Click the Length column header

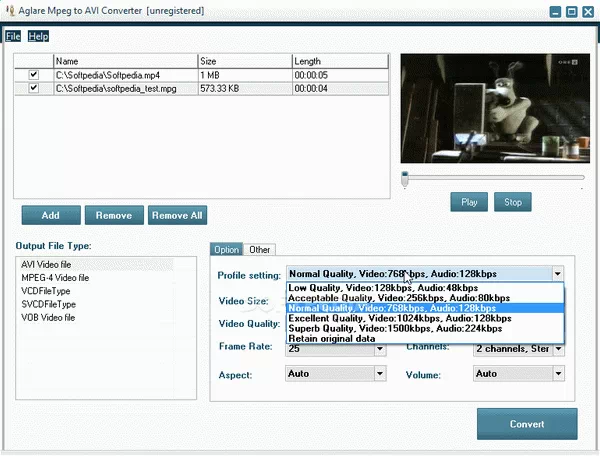[340, 61]
